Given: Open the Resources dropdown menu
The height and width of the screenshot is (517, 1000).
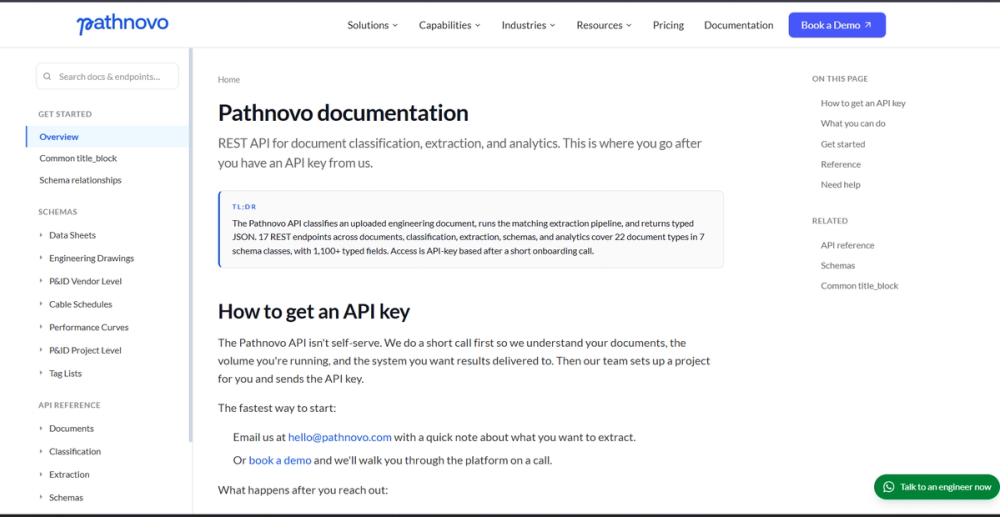Looking at the screenshot, I should coord(604,25).
